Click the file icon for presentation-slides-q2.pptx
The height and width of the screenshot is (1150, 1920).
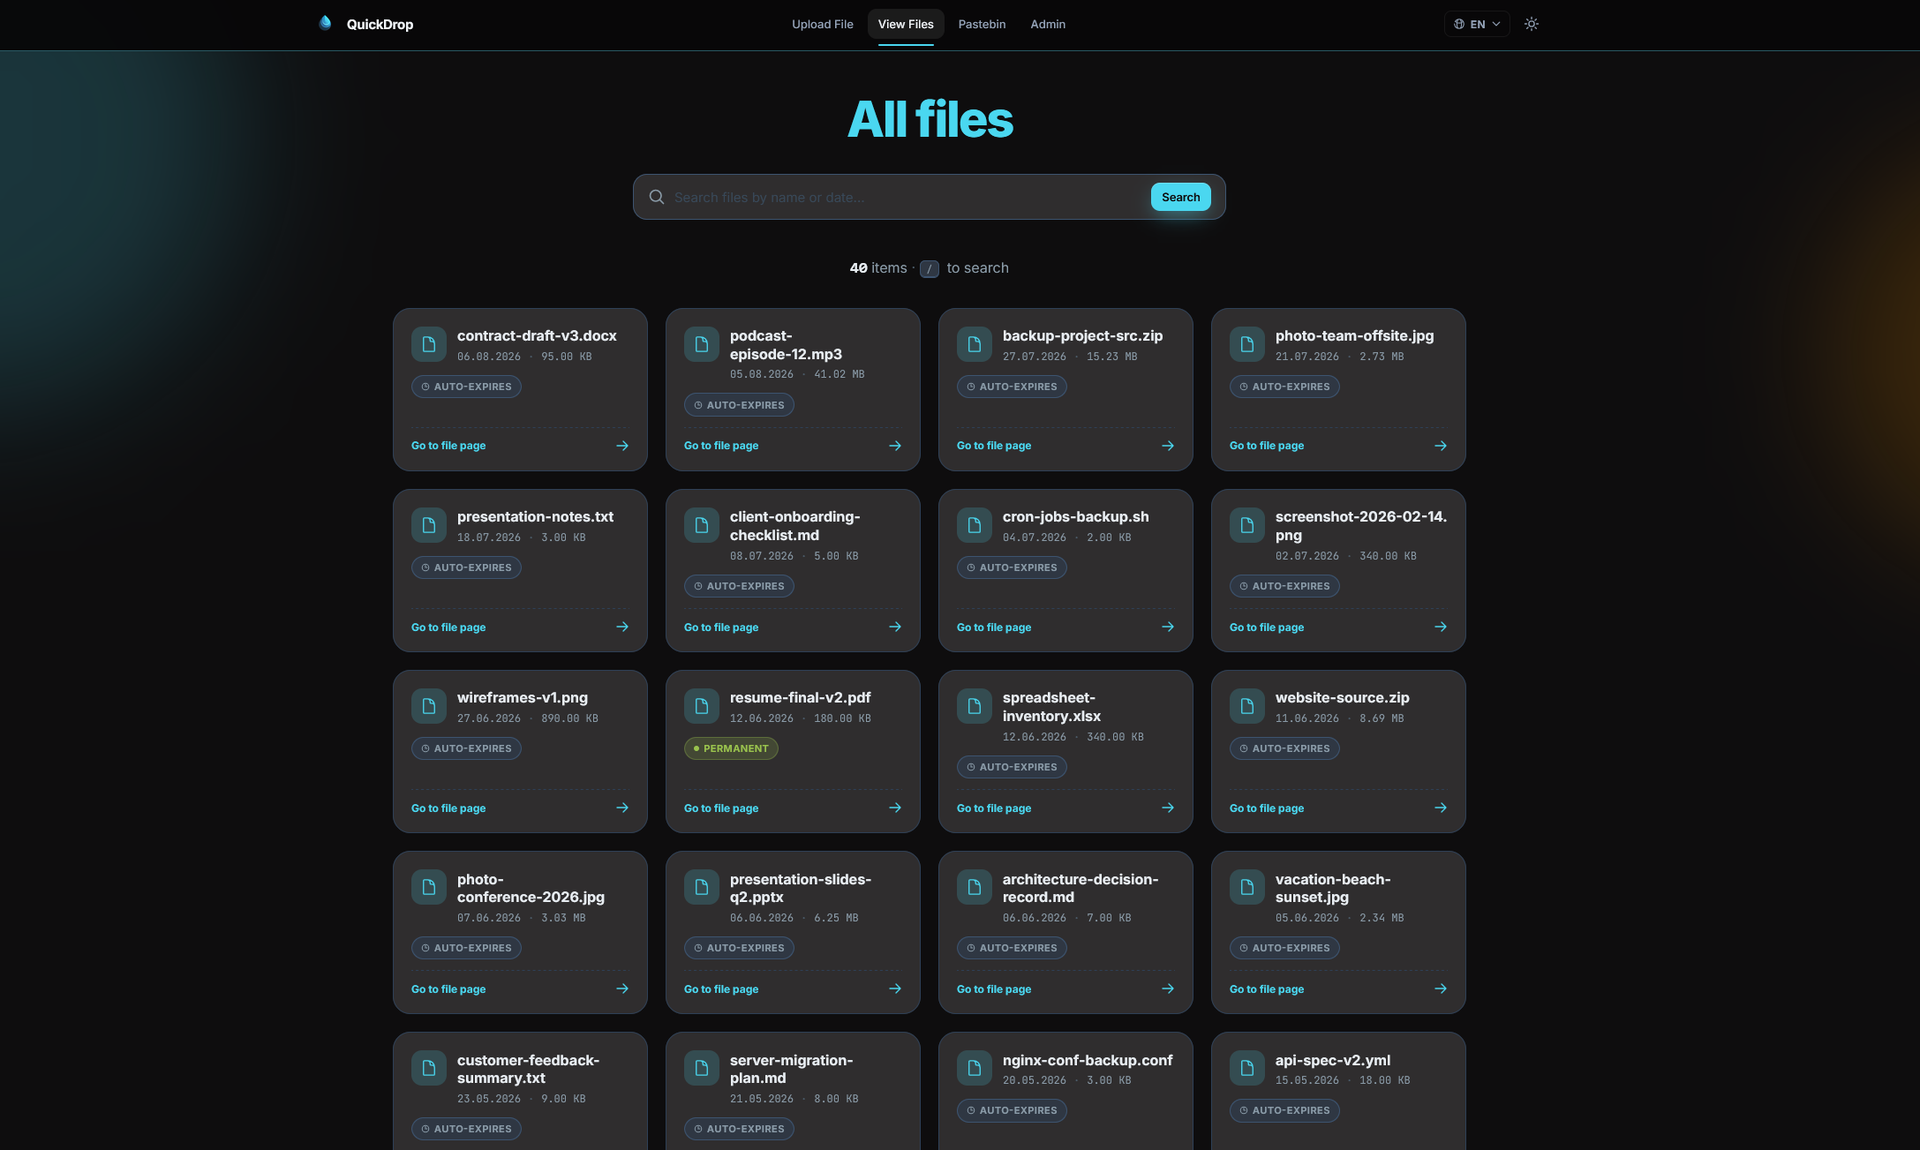701,887
